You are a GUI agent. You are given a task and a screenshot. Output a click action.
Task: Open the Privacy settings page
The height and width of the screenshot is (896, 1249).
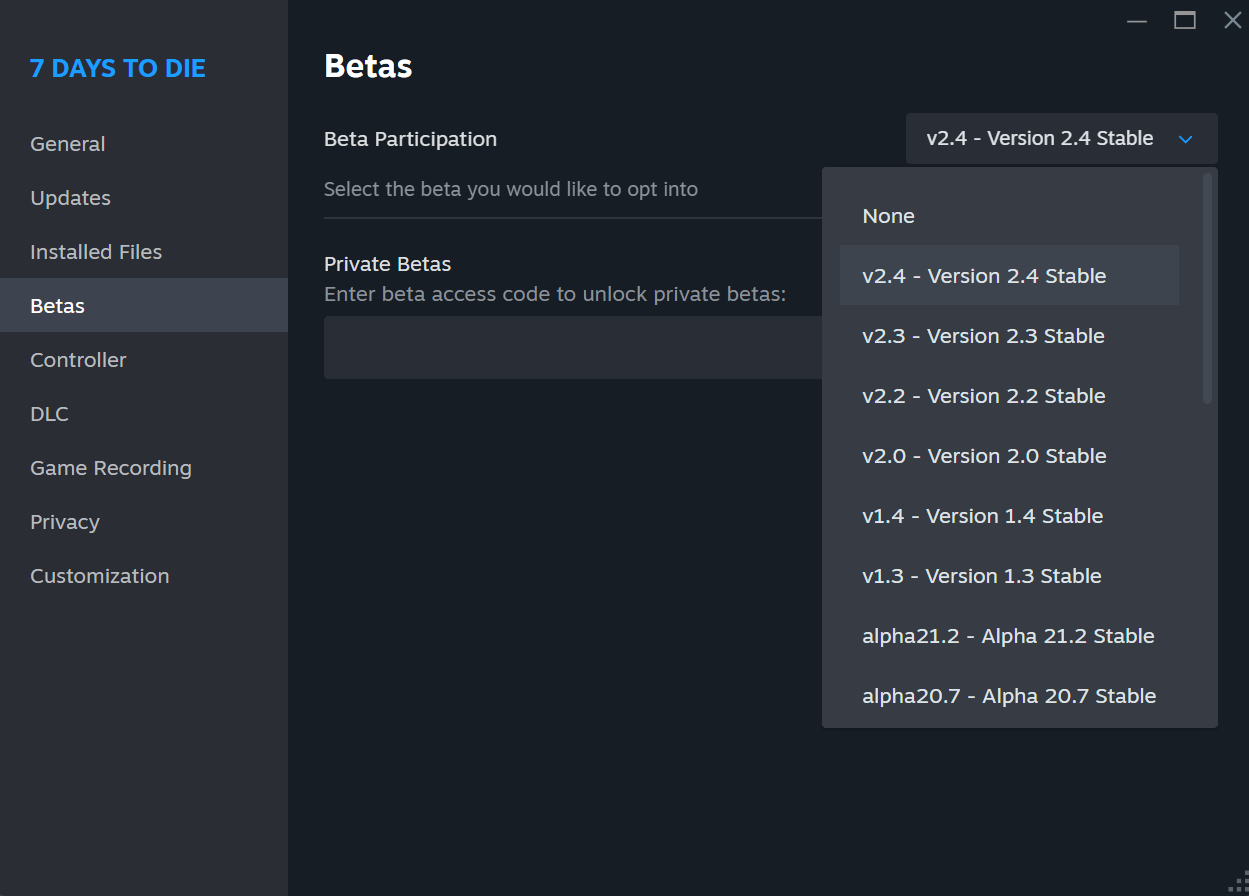coord(65,522)
